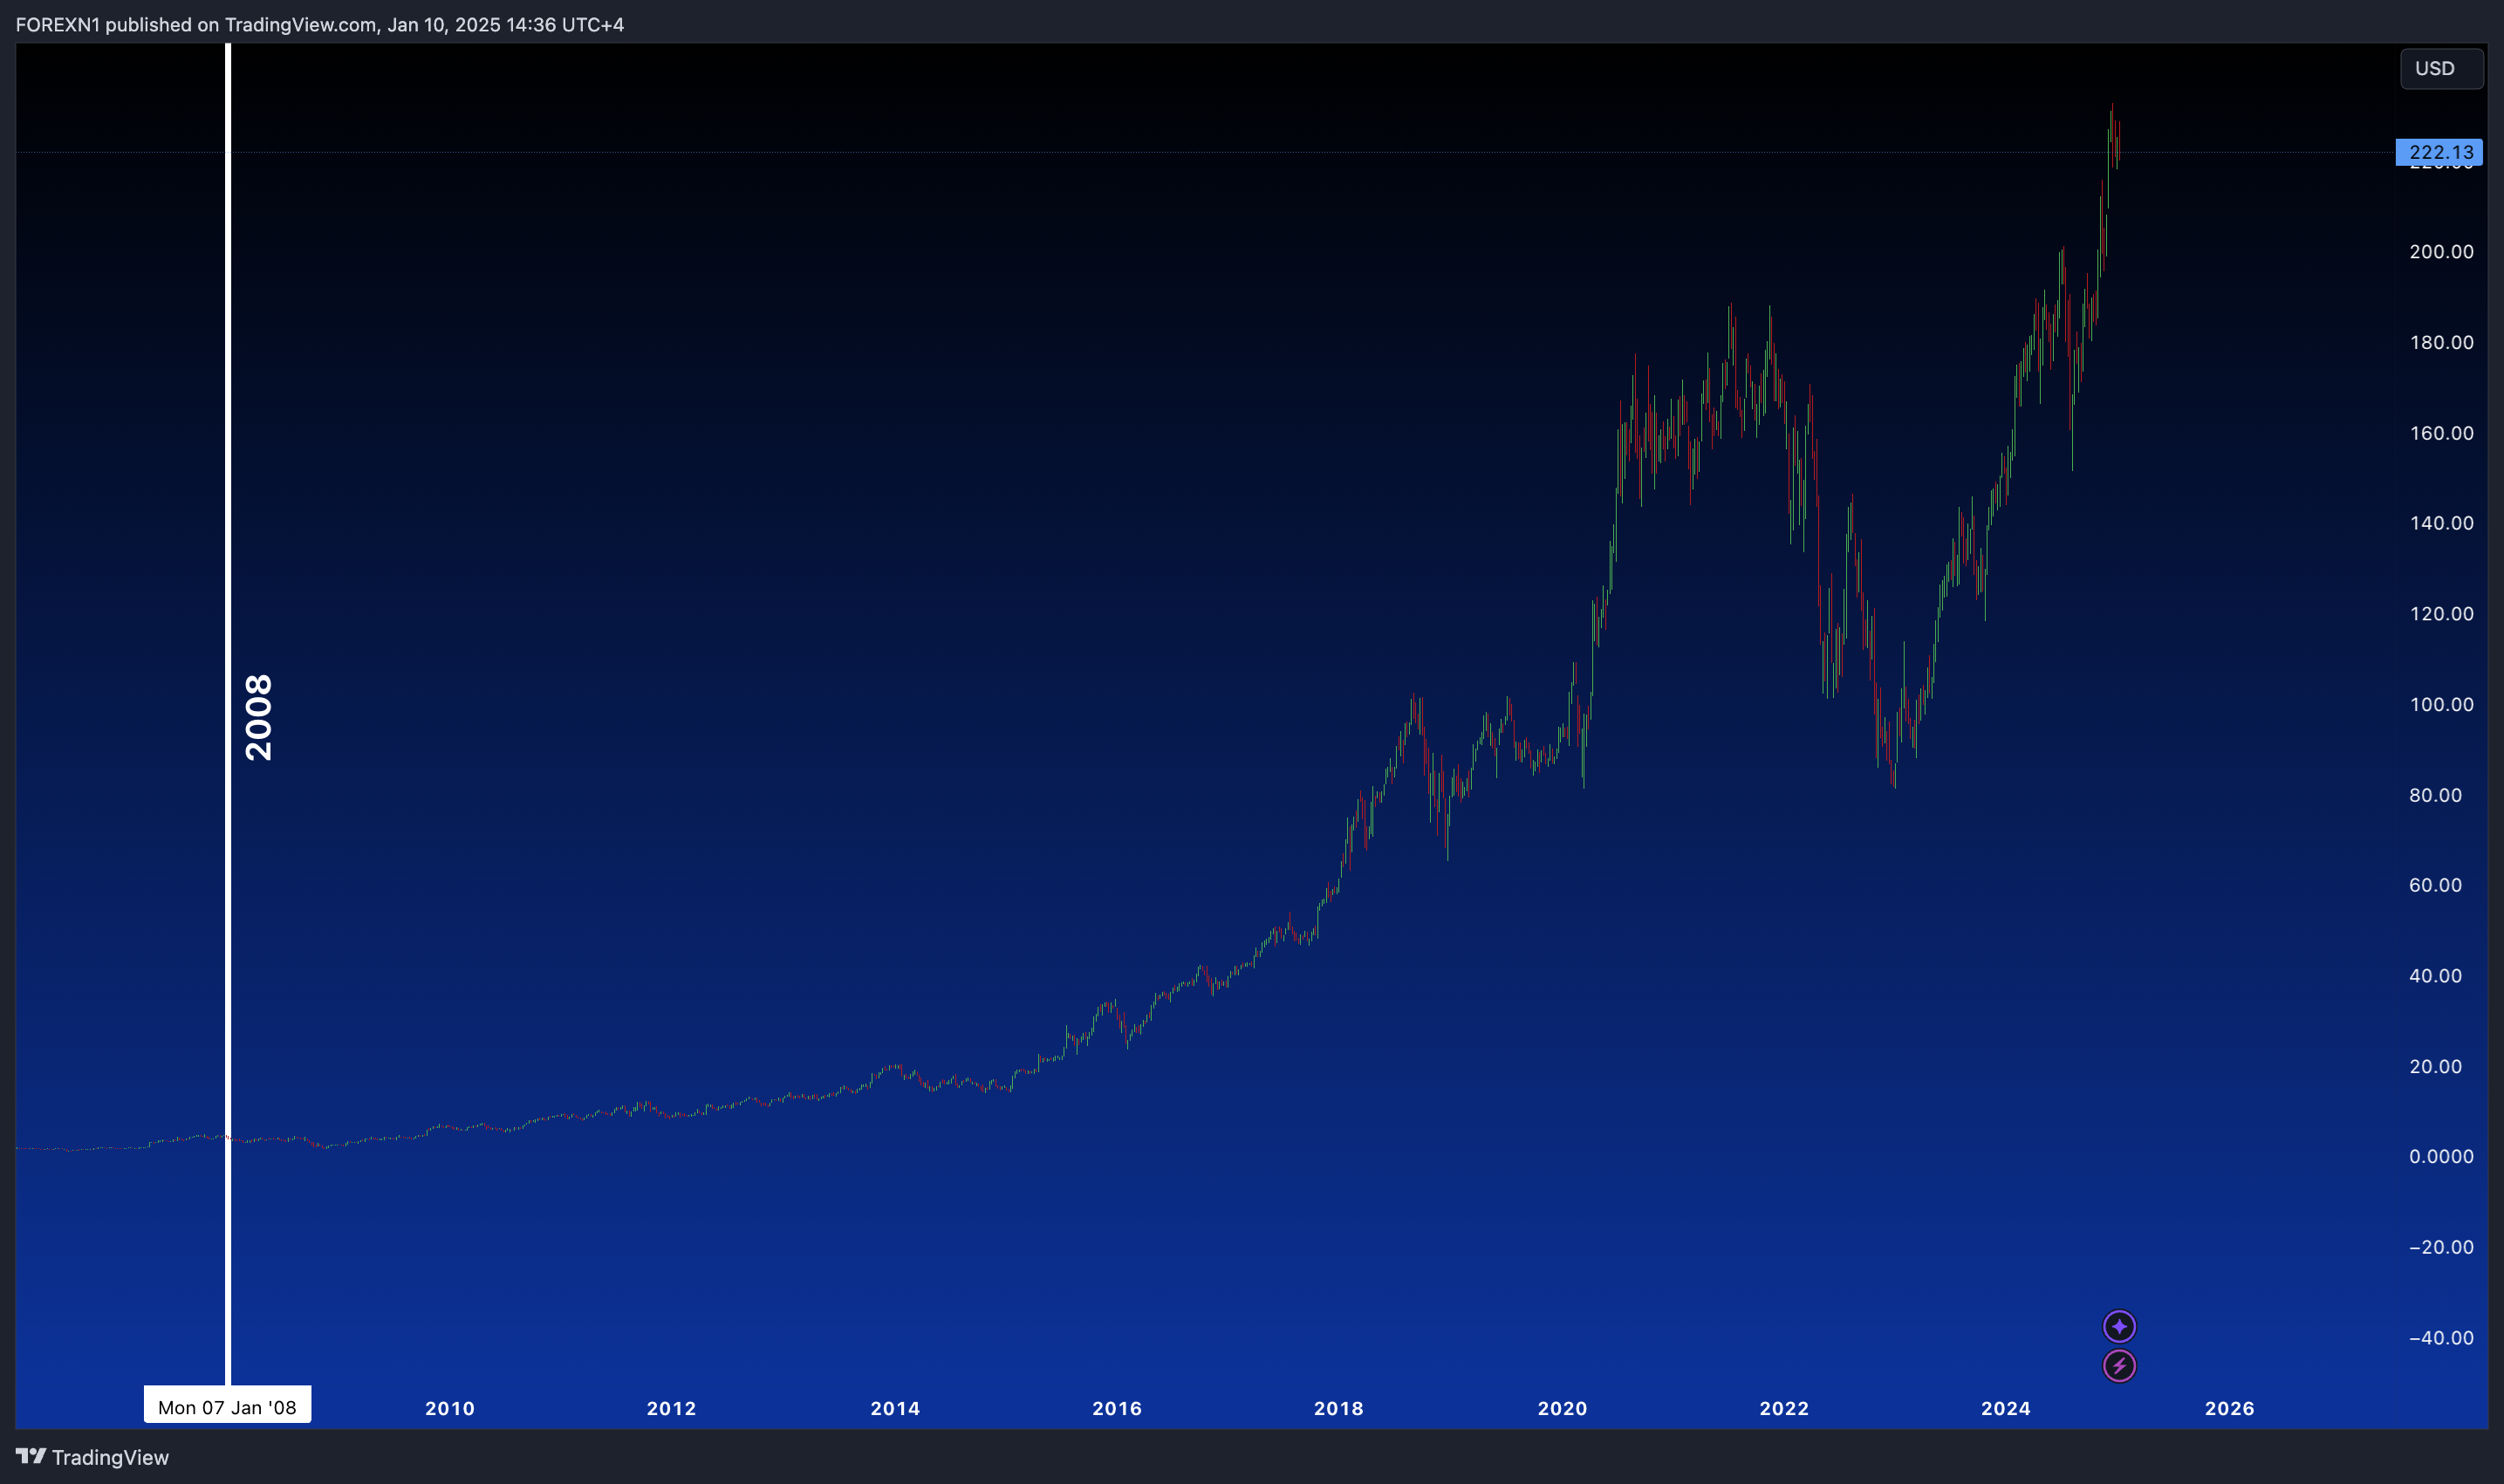The image size is (2504, 1484).
Task: Click the 2024 time axis label
Action: click(x=2006, y=1408)
